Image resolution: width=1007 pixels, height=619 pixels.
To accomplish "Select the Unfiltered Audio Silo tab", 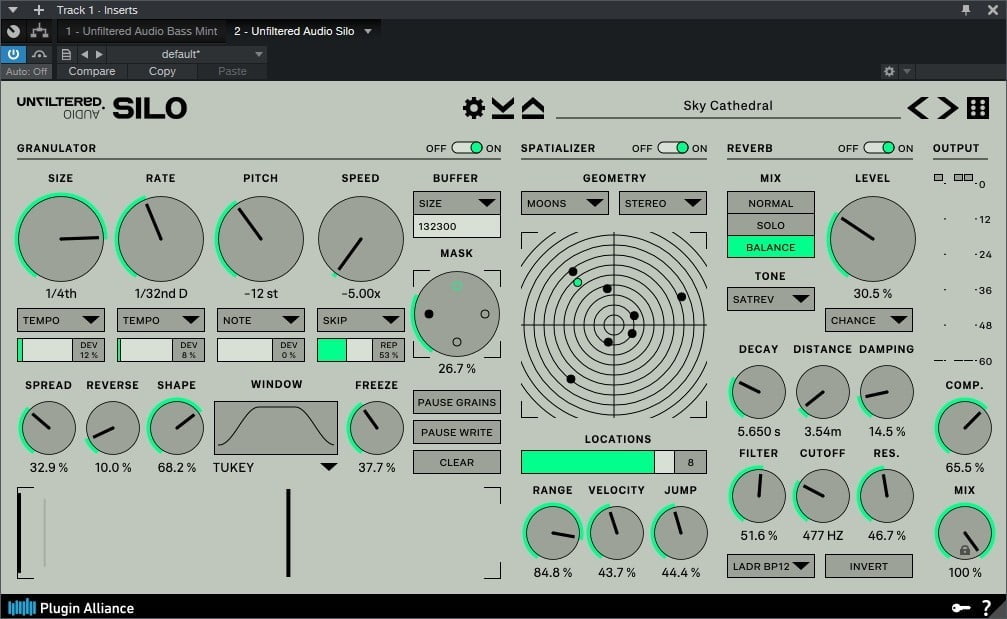I will [294, 31].
